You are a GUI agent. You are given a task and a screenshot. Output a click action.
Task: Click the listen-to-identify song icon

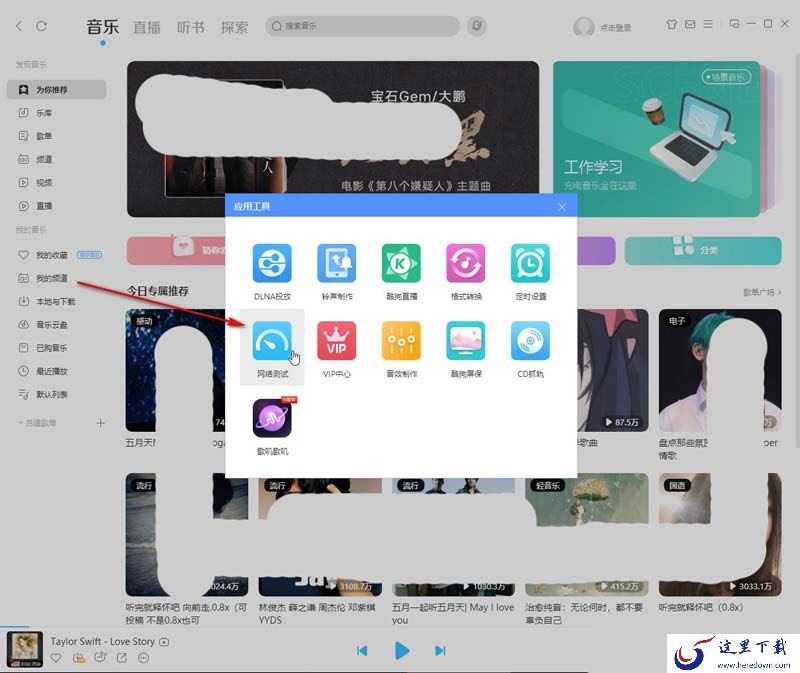click(477, 26)
